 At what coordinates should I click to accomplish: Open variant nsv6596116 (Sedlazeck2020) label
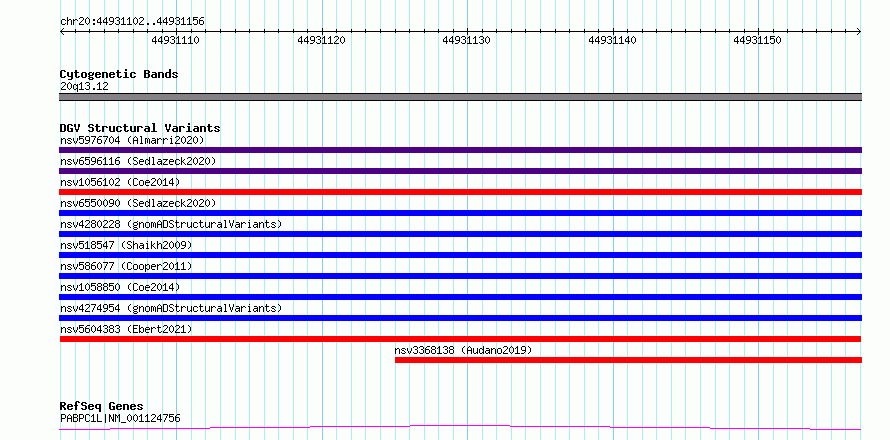point(138,161)
